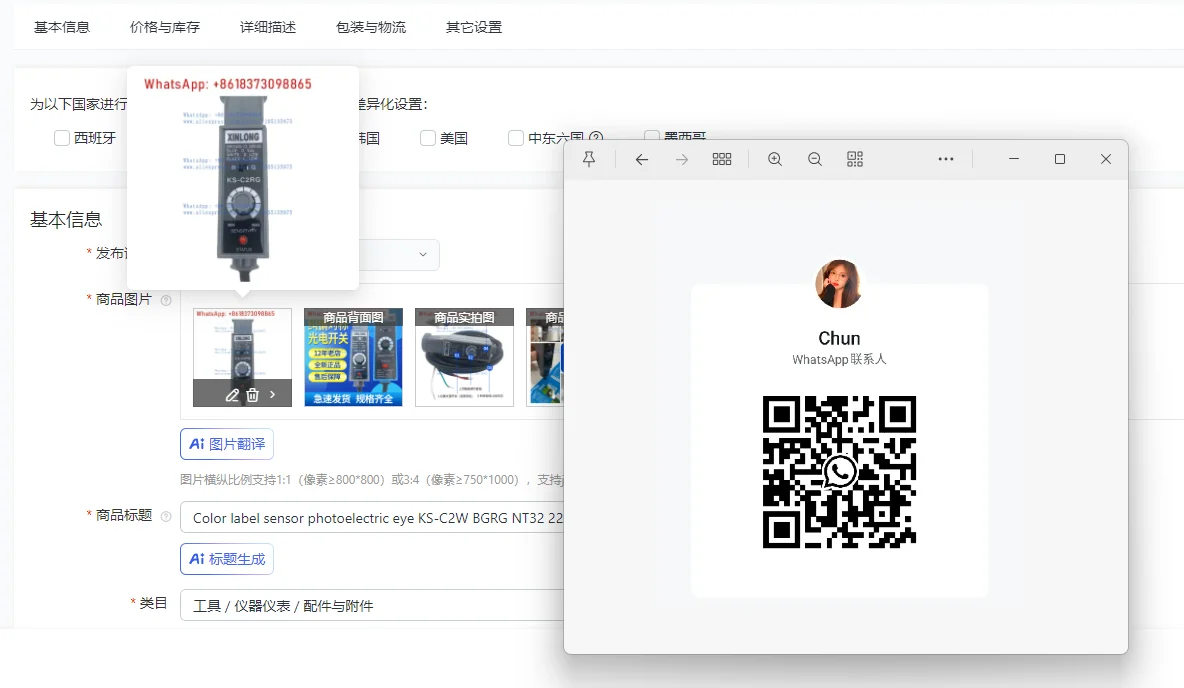Click the AI 图片翻译 button
The height and width of the screenshot is (688, 1184).
click(227, 444)
